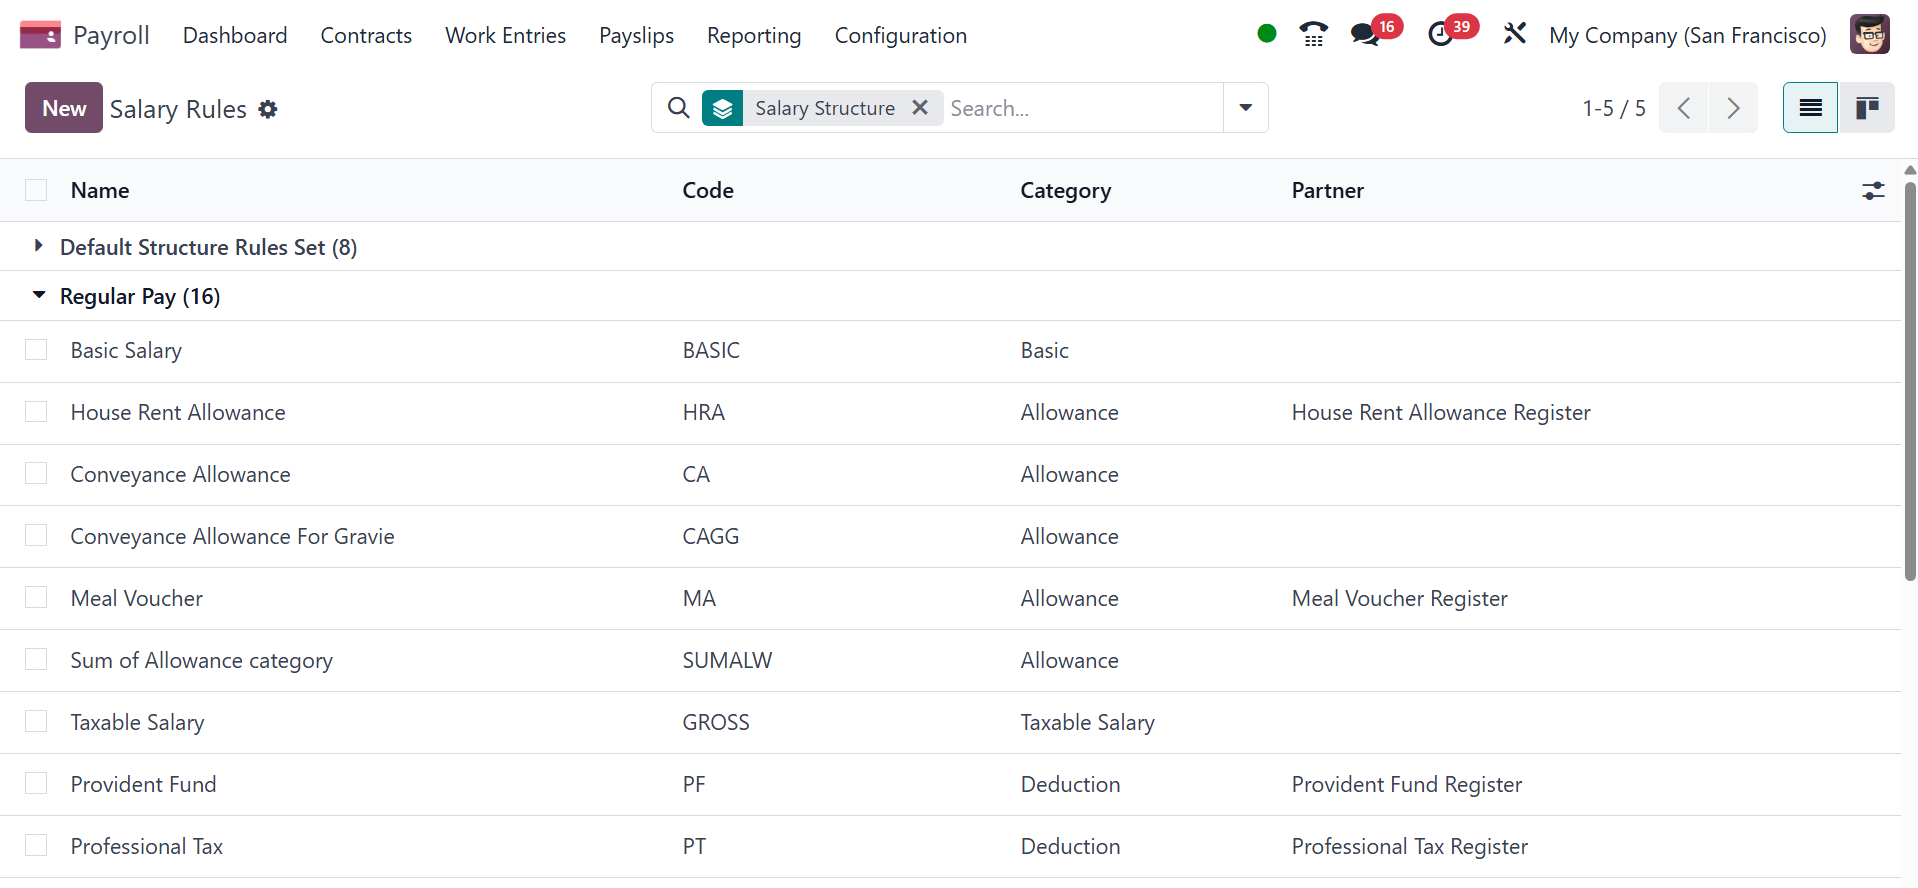Click the Search input field
The width and height of the screenshot is (1918, 888).
(1082, 108)
